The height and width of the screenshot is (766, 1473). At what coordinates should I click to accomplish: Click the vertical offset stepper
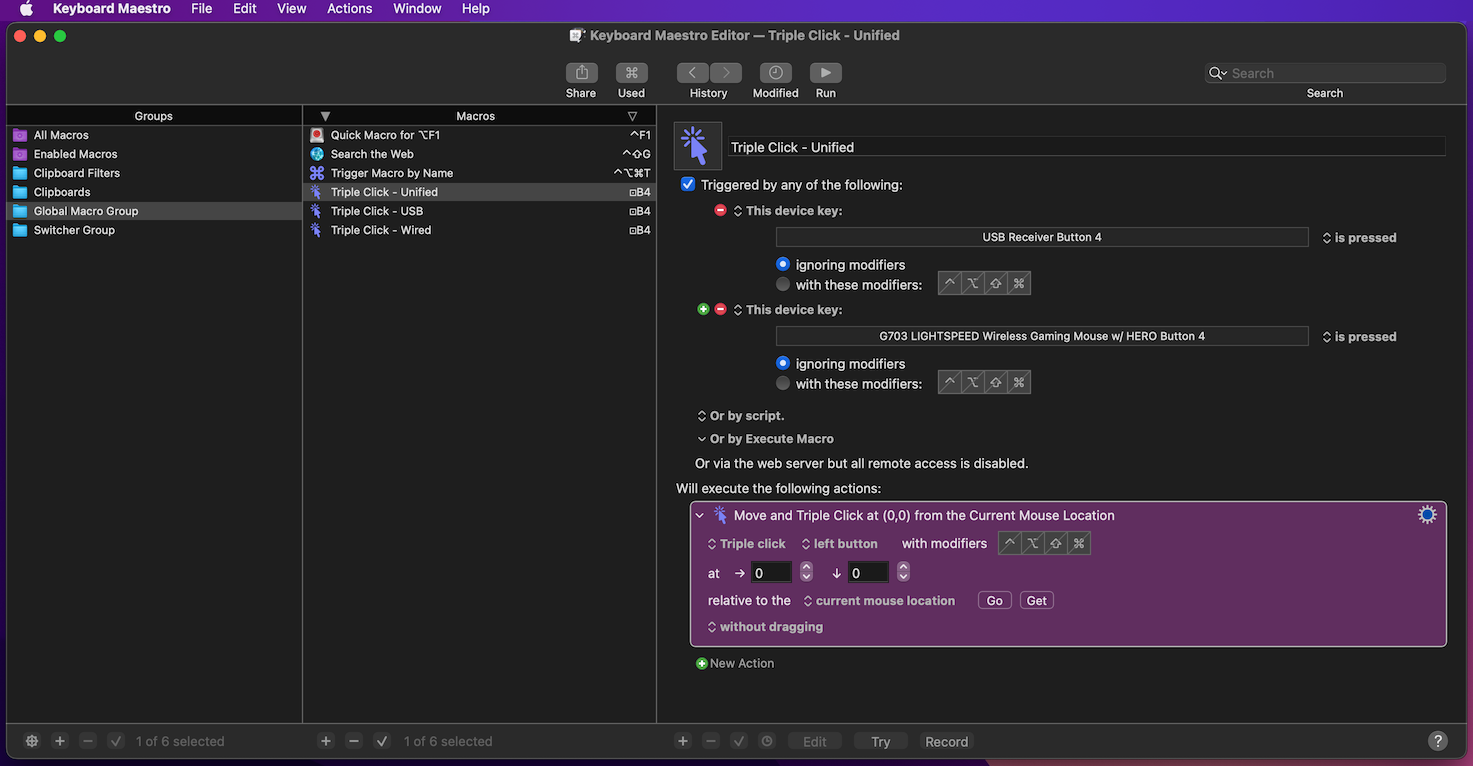click(903, 572)
